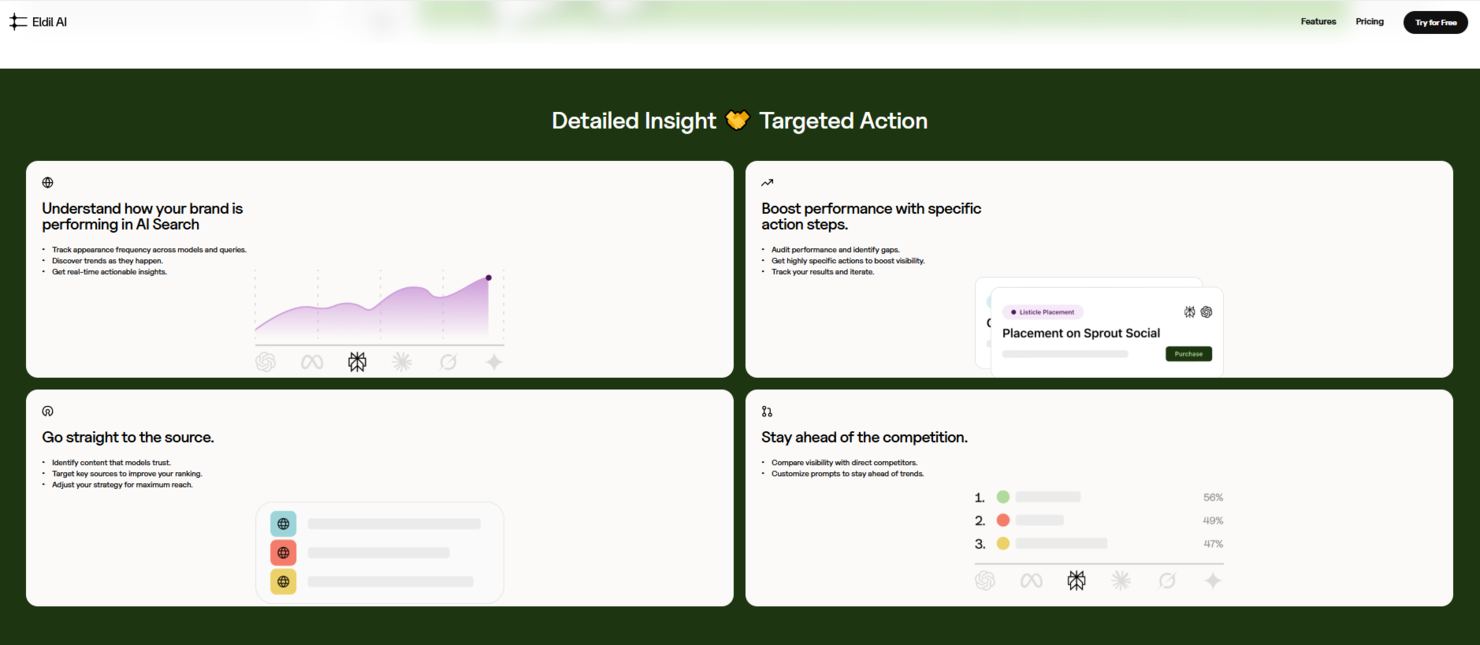This screenshot has height=645, width=1480.
Task: Click the Try for Free button
Action: 1435,21
